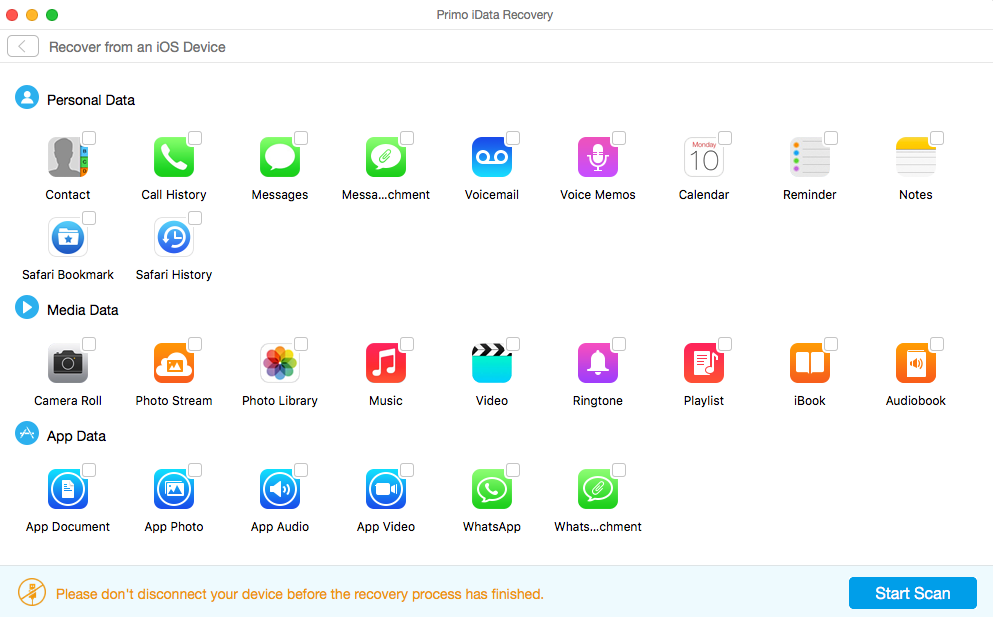
Task: Click the Personal Data heading
Action: tap(91, 100)
